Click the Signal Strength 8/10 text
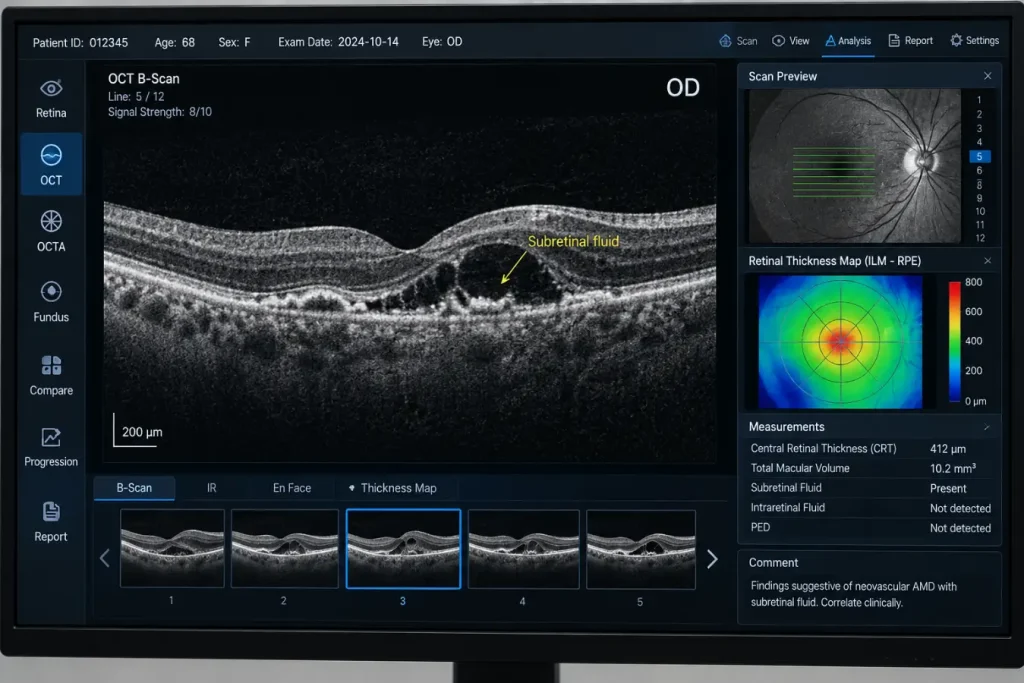 pyautogui.click(x=160, y=112)
